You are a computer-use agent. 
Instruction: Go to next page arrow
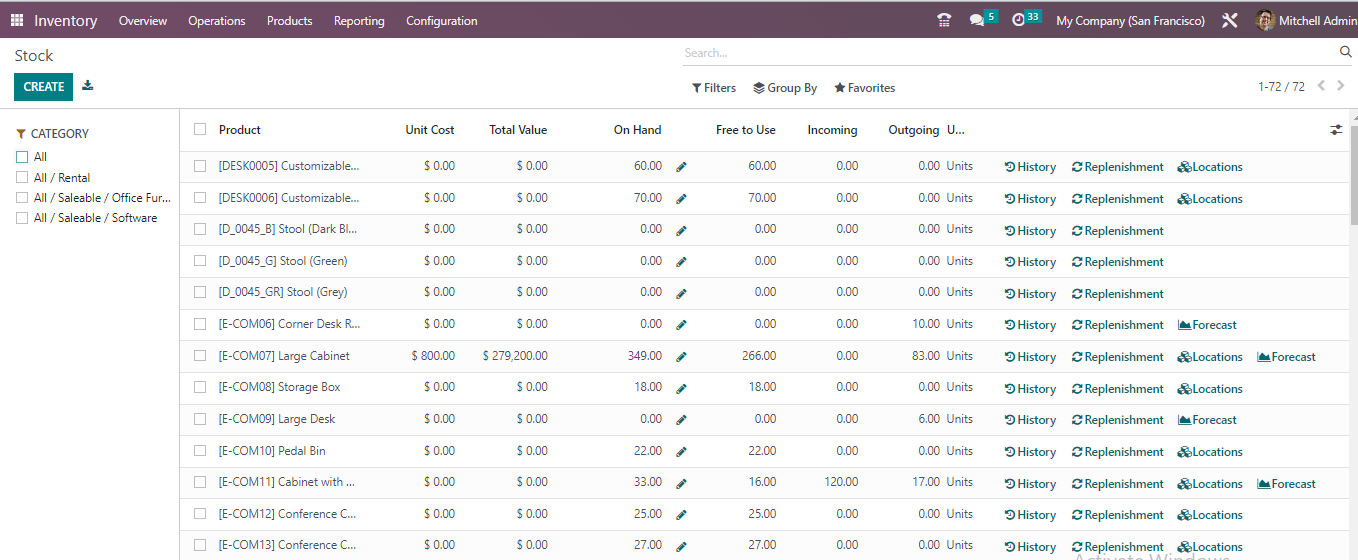[1342, 86]
